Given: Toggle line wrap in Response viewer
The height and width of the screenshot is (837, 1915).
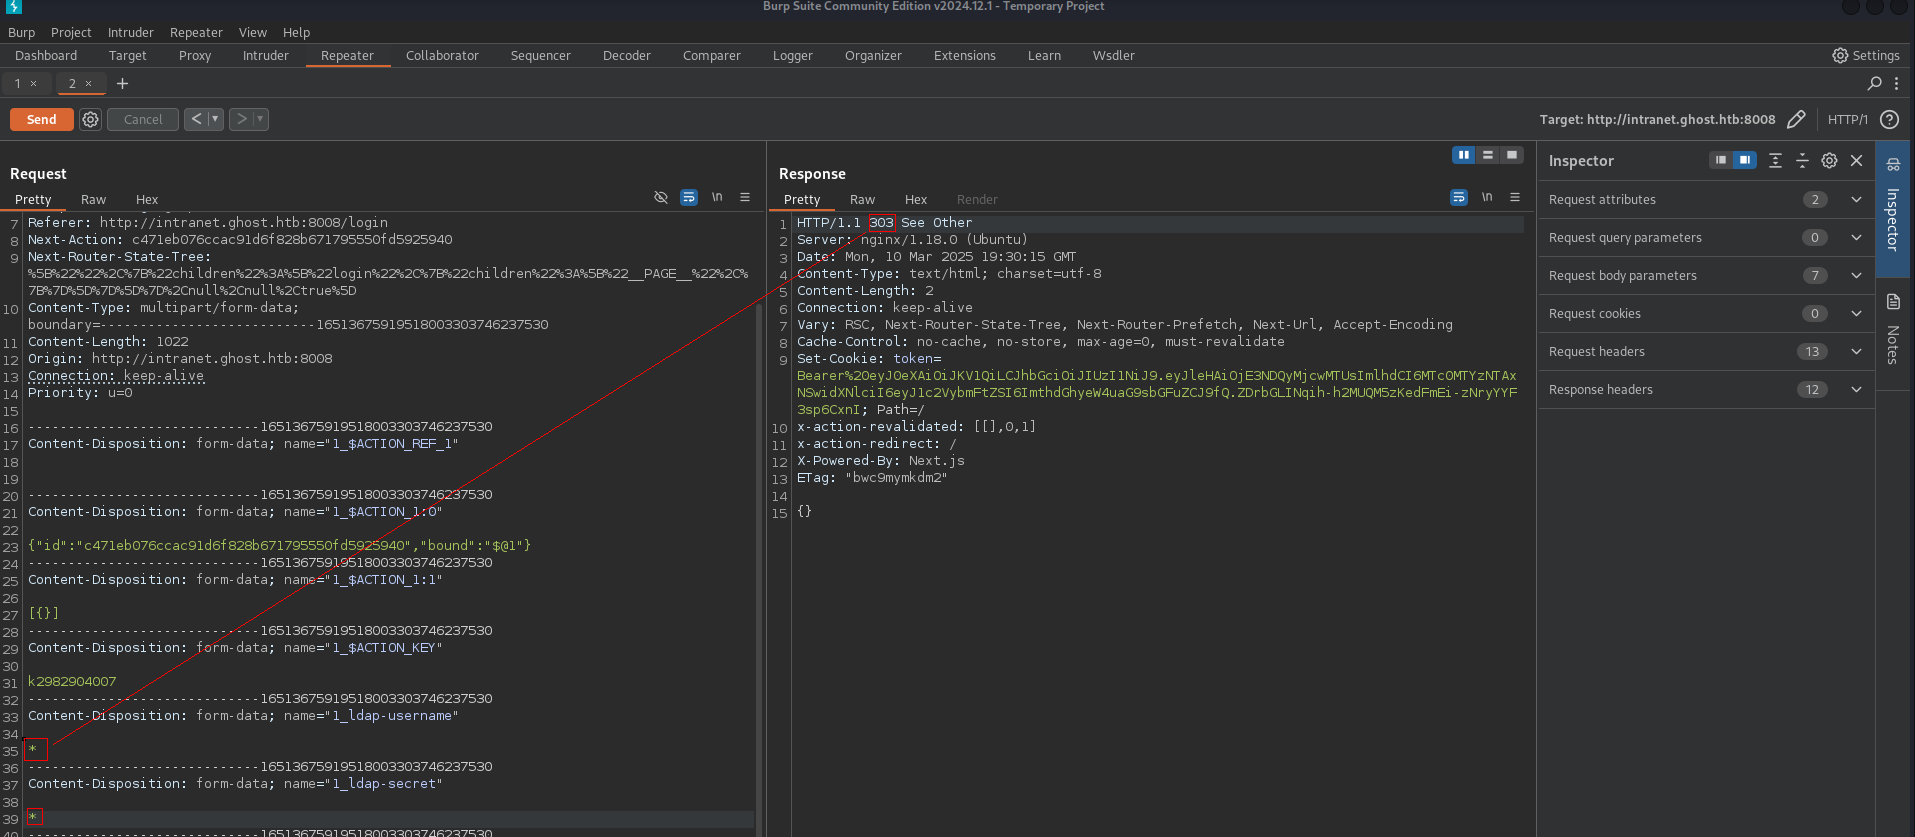Looking at the screenshot, I should coord(1459,198).
